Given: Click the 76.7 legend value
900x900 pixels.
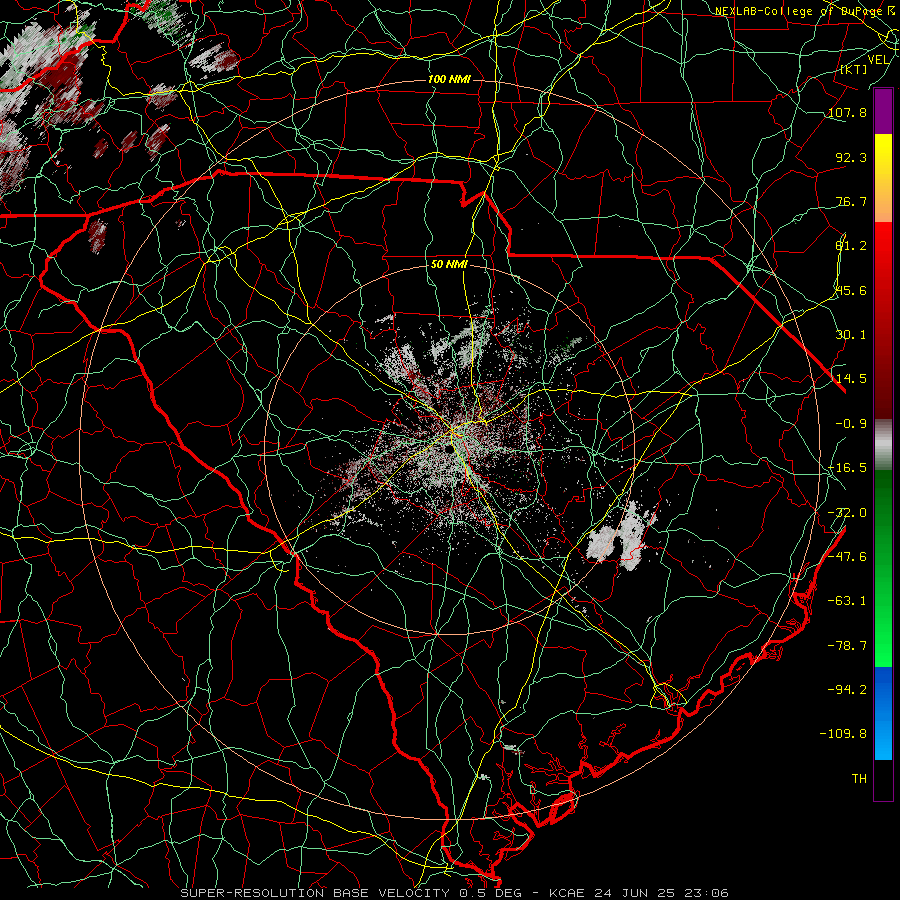Looking at the screenshot, I should [851, 201].
